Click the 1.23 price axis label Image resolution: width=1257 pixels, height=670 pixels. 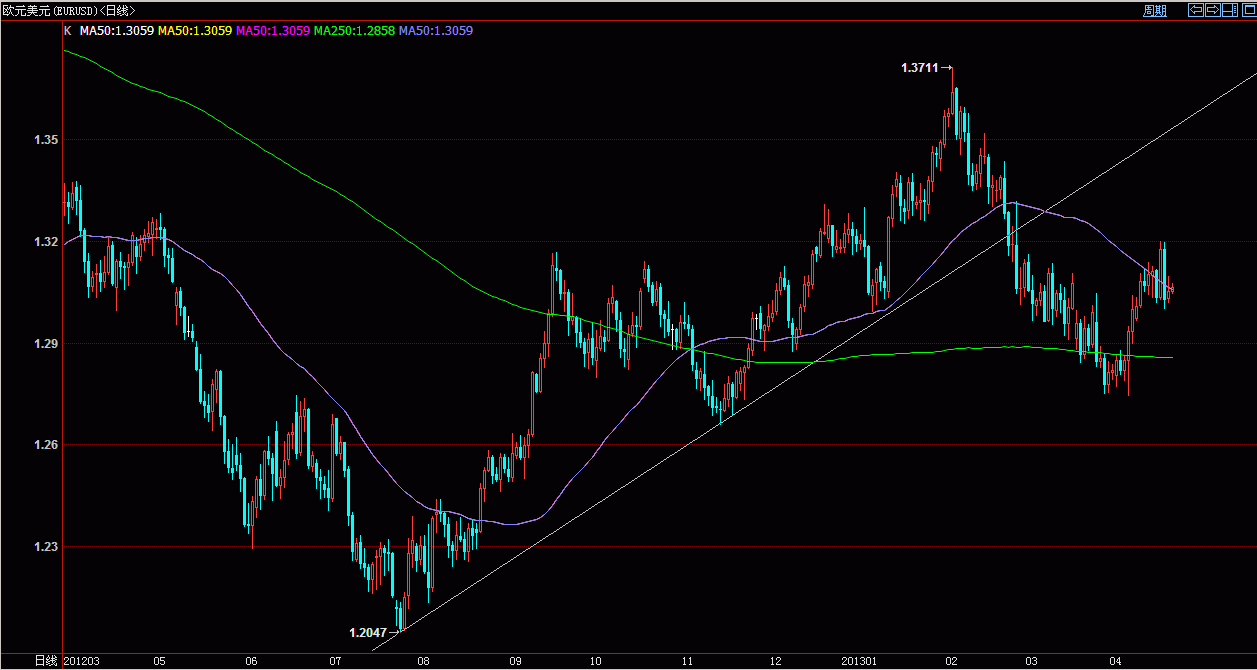[x=46, y=547]
